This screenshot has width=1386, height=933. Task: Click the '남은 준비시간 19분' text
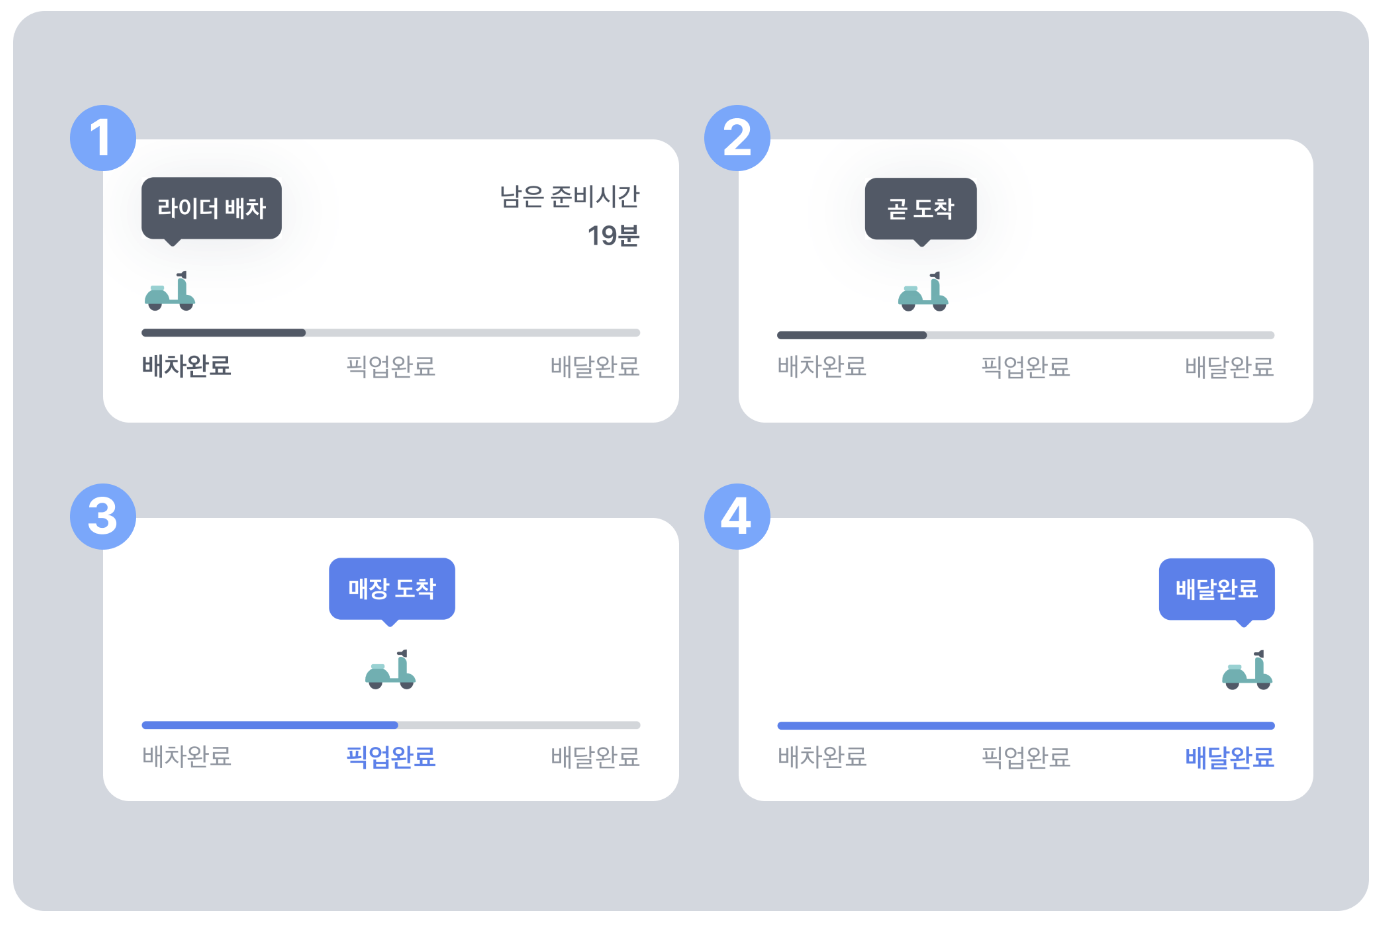tap(570, 216)
